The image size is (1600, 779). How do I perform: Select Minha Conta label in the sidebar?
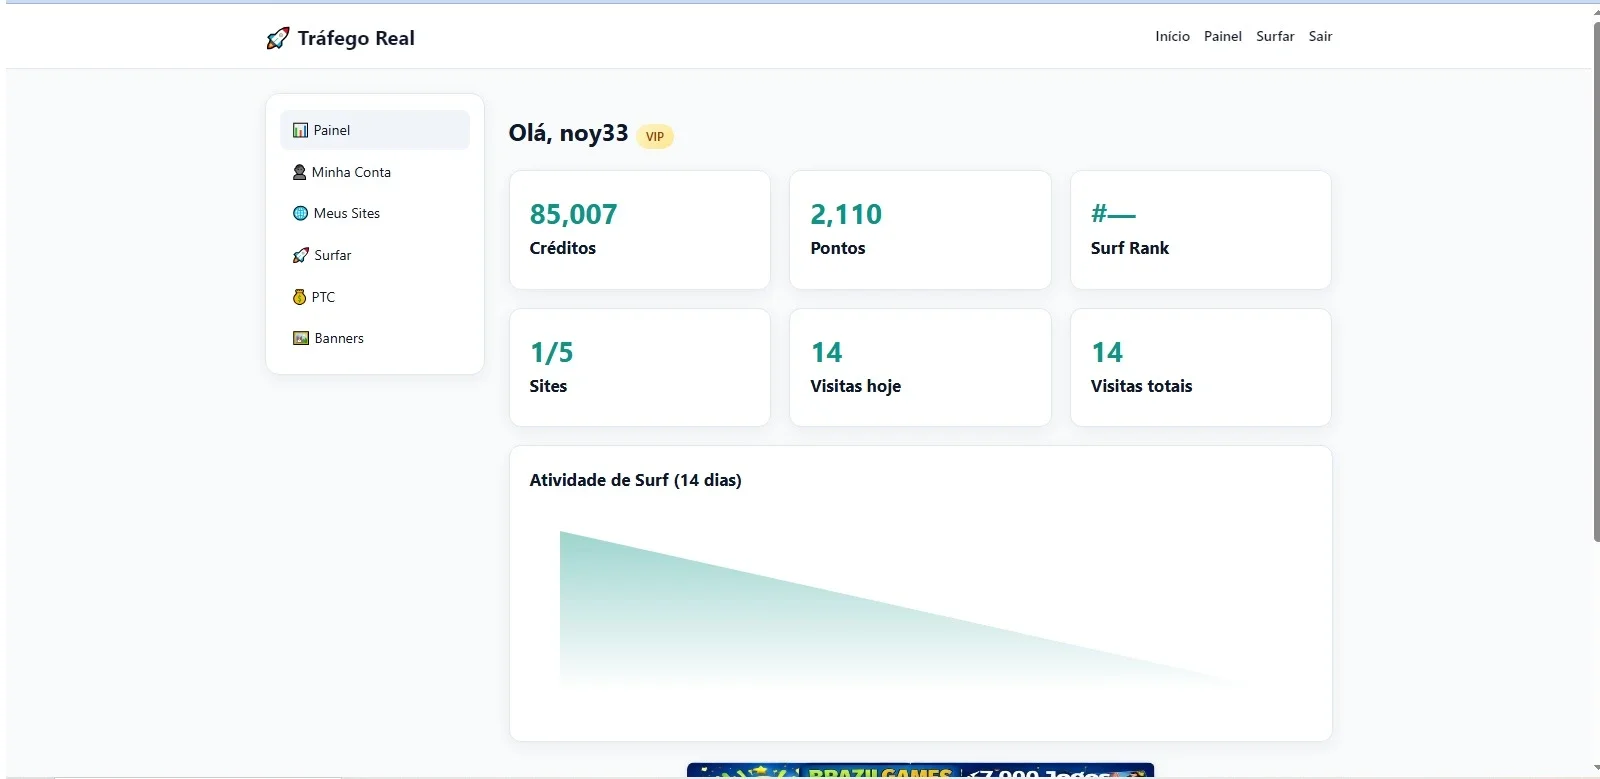[351, 172]
